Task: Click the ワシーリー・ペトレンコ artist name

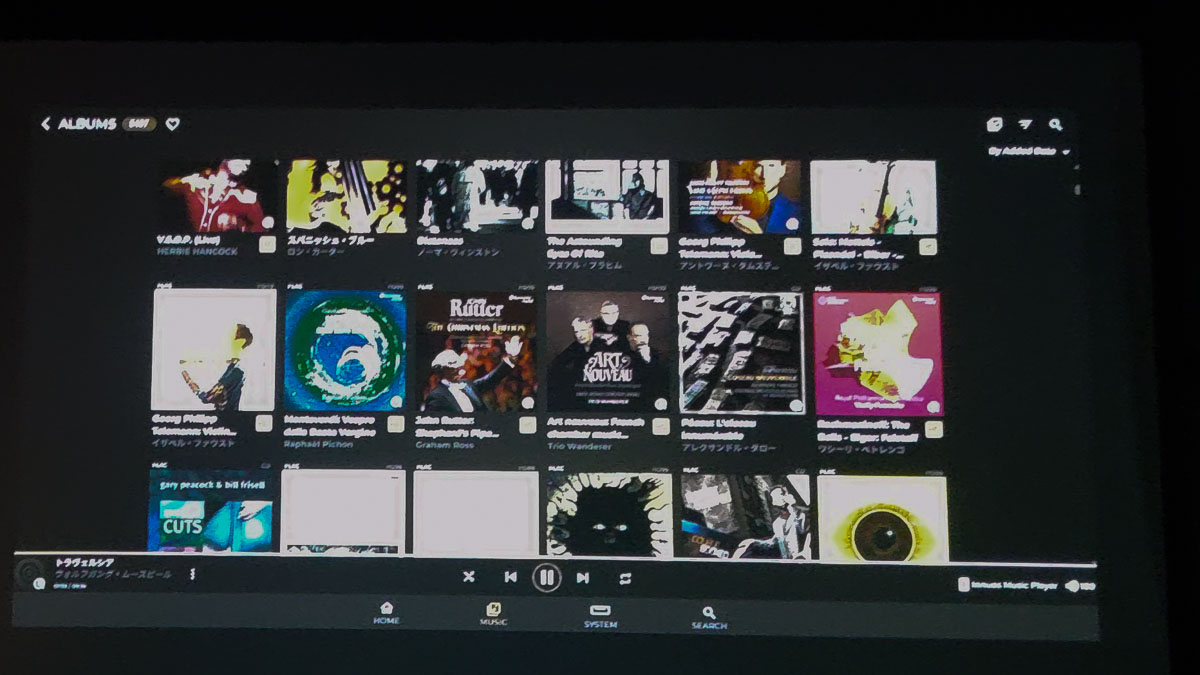Action: point(861,448)
